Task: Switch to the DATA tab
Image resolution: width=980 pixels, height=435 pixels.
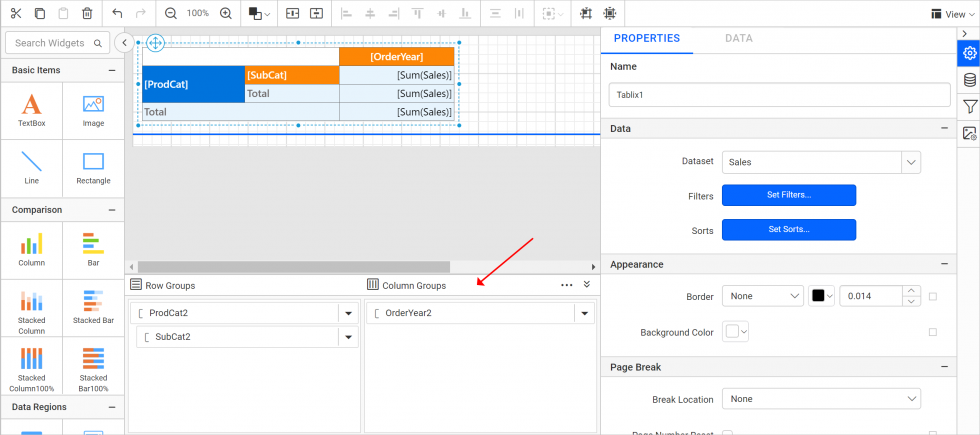Action: pos(739,39)
